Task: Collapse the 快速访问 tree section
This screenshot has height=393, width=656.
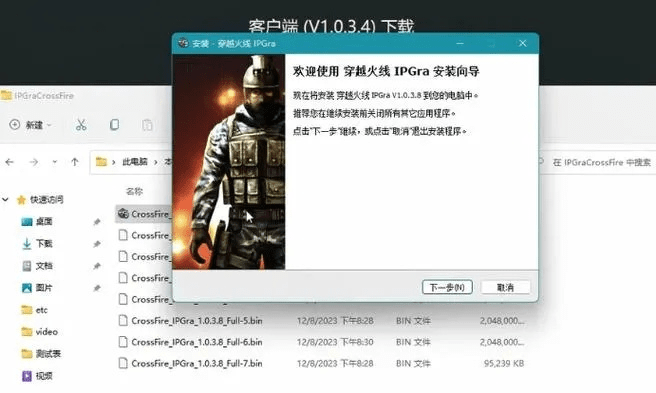Action: click(5, 200)
